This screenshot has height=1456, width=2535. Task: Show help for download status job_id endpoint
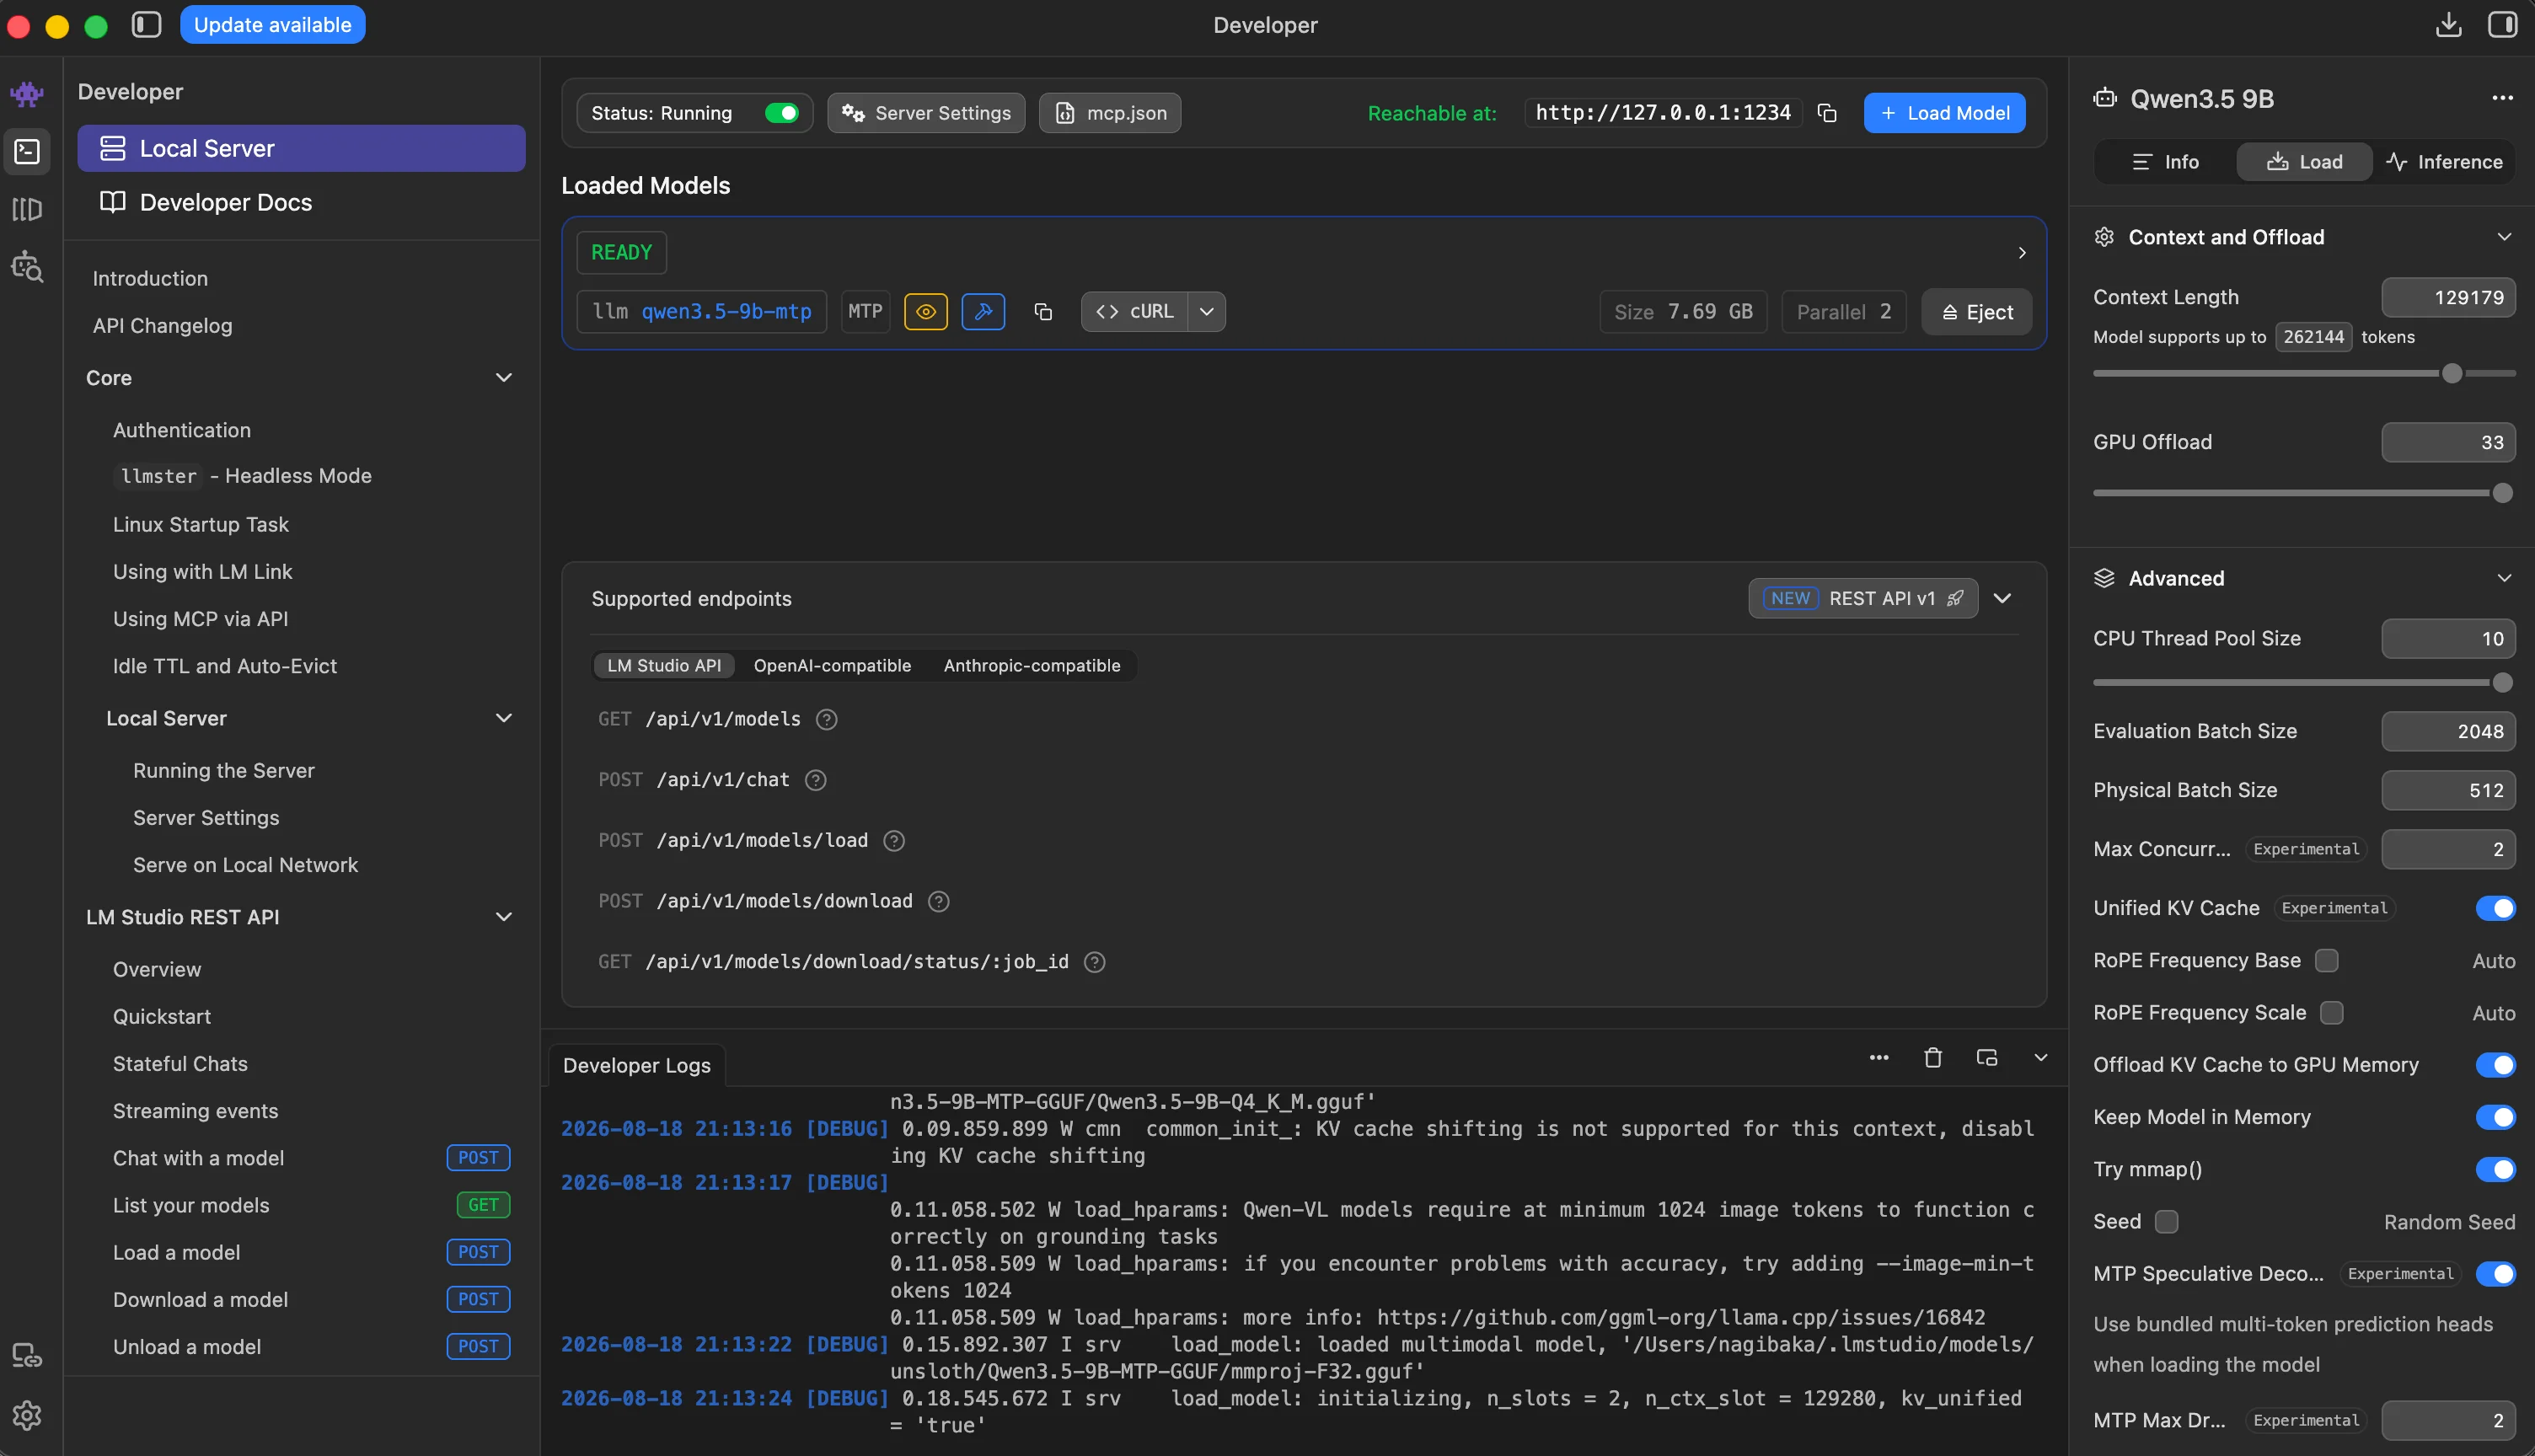[x=1095, y=962]
